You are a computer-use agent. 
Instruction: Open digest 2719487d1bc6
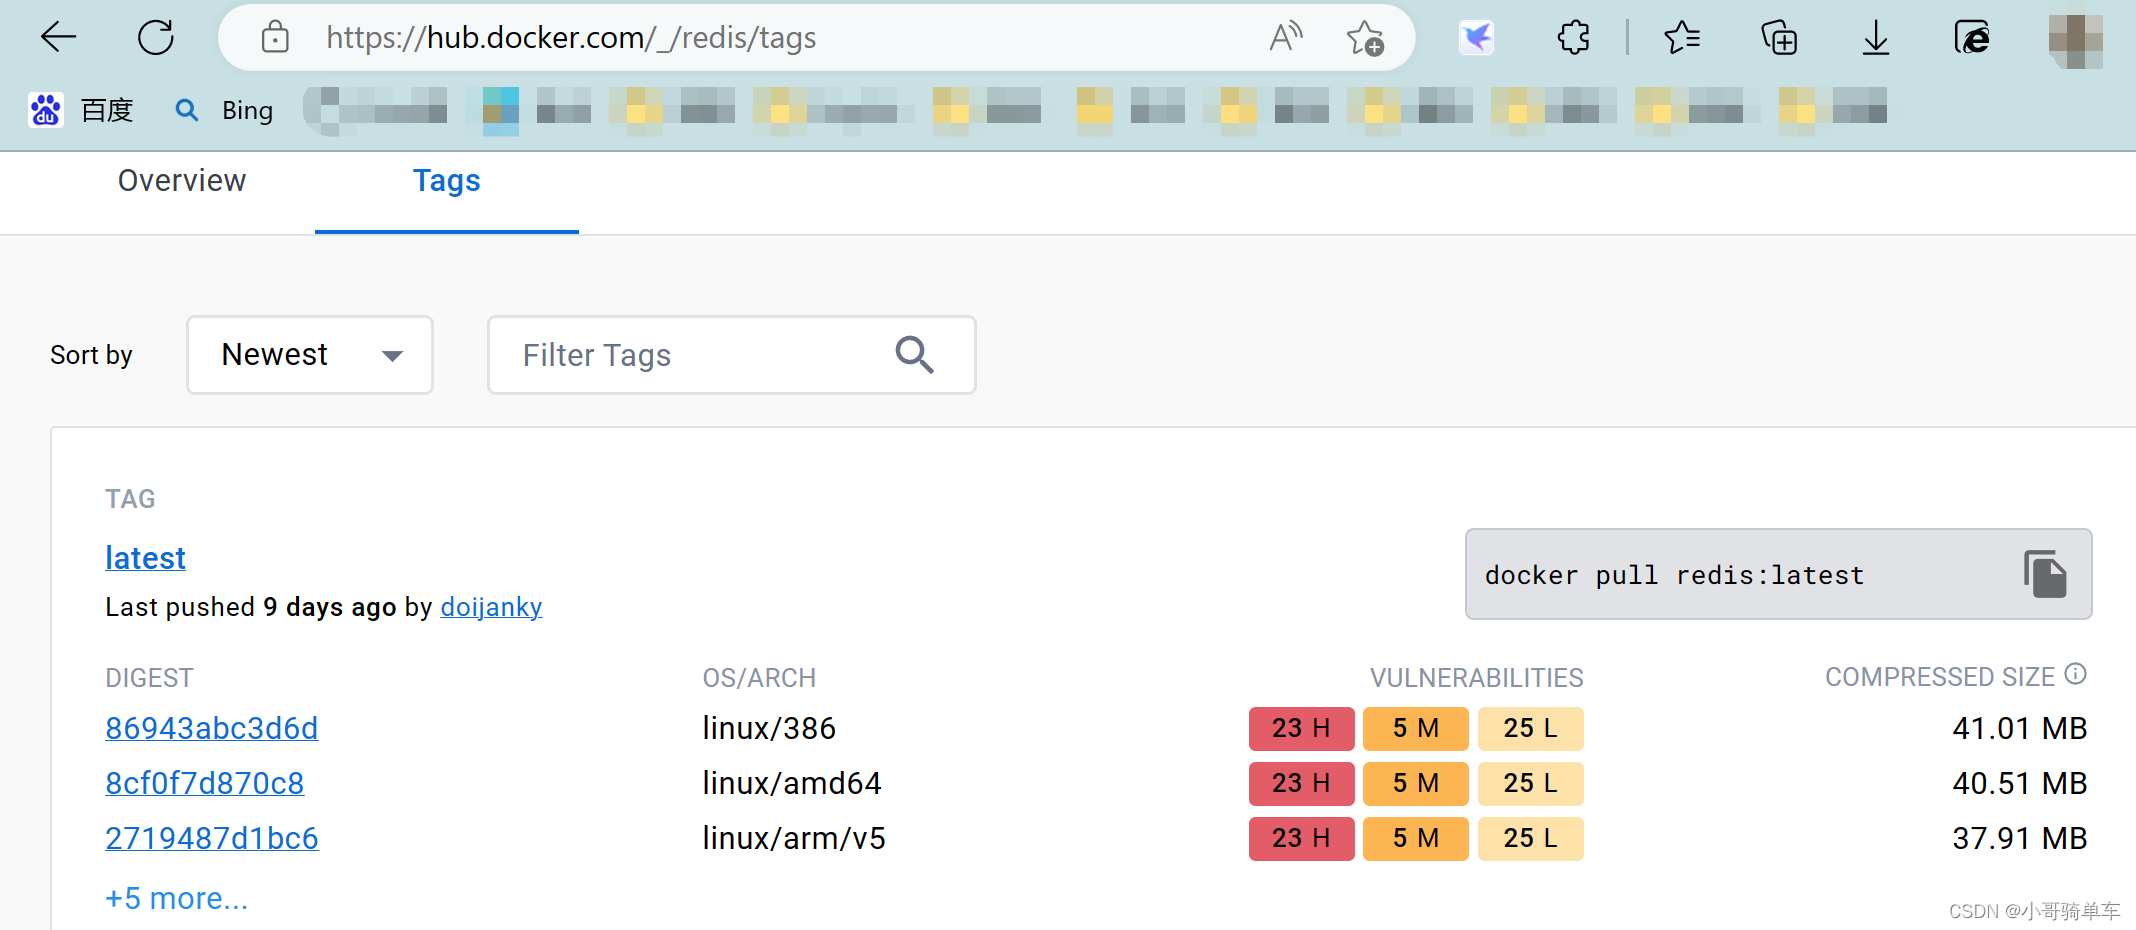click(212, 838)
